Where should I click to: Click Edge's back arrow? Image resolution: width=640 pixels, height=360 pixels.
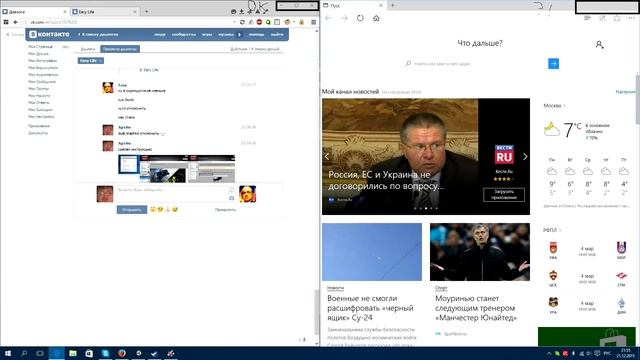pyautogui.click(x=329, y=18)
